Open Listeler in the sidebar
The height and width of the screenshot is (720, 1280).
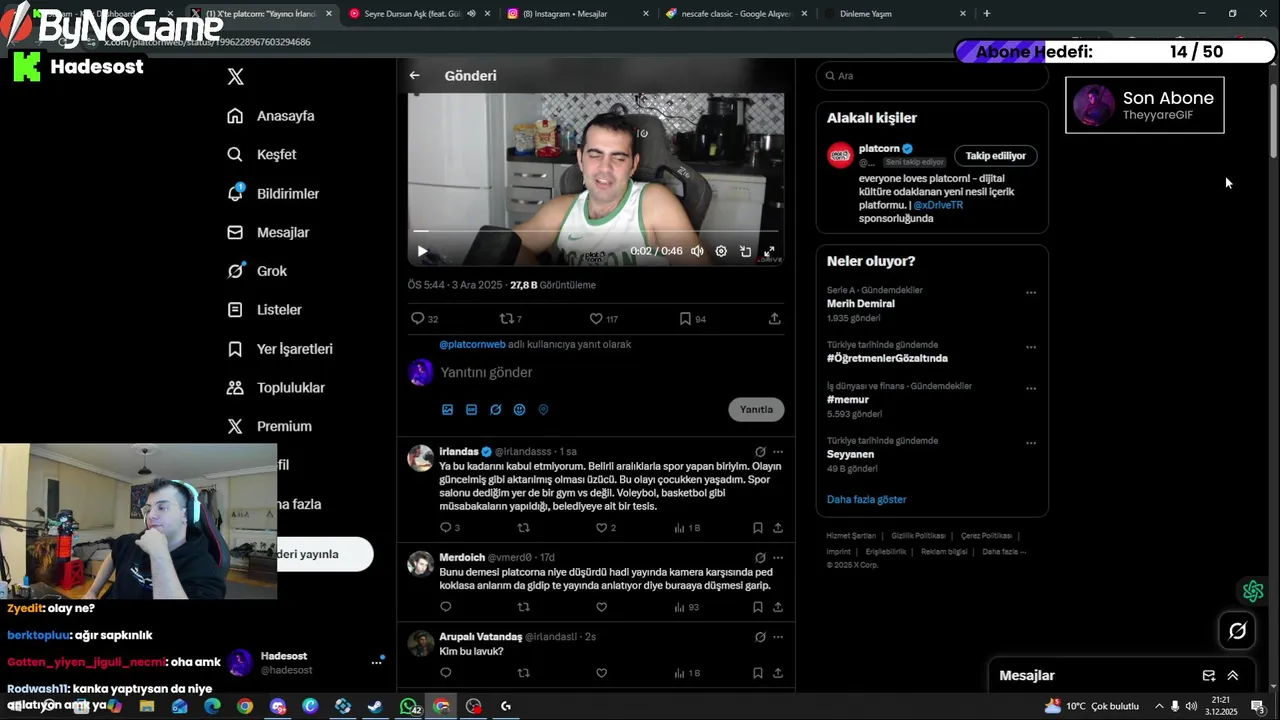(x=264, y=310)
